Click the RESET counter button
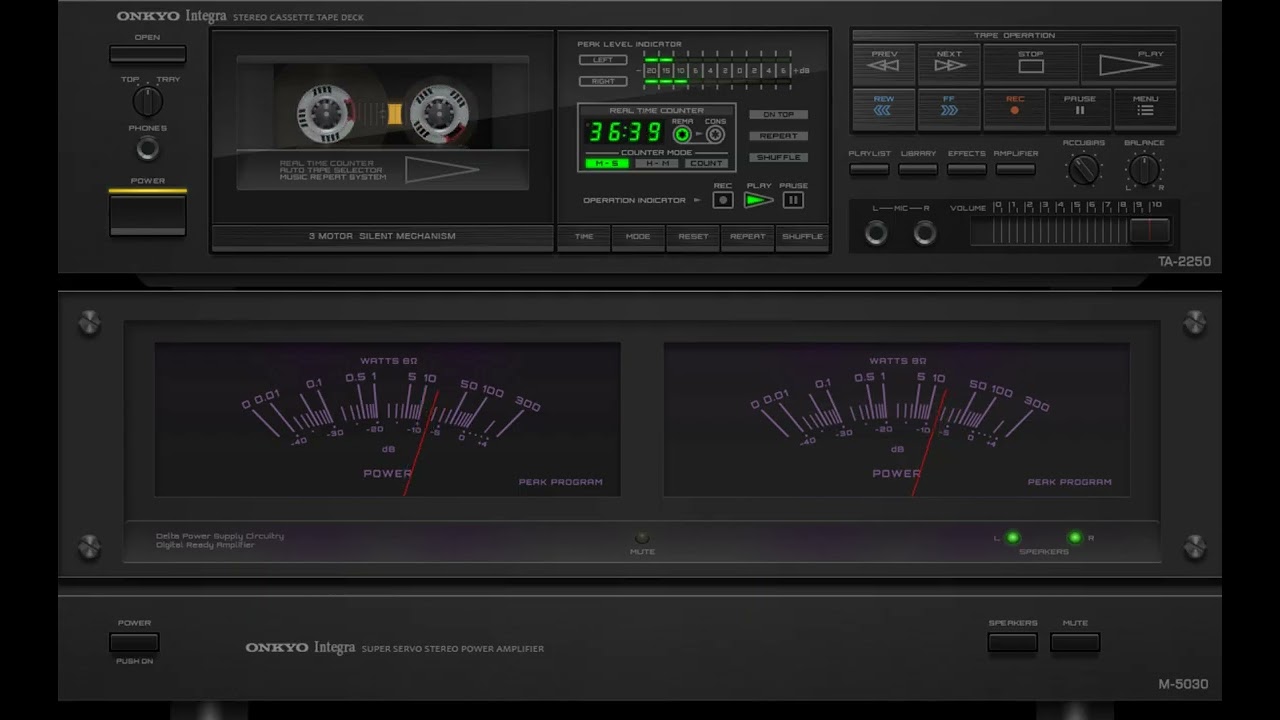Screen dimensions: 1280x720 point(693,237)
